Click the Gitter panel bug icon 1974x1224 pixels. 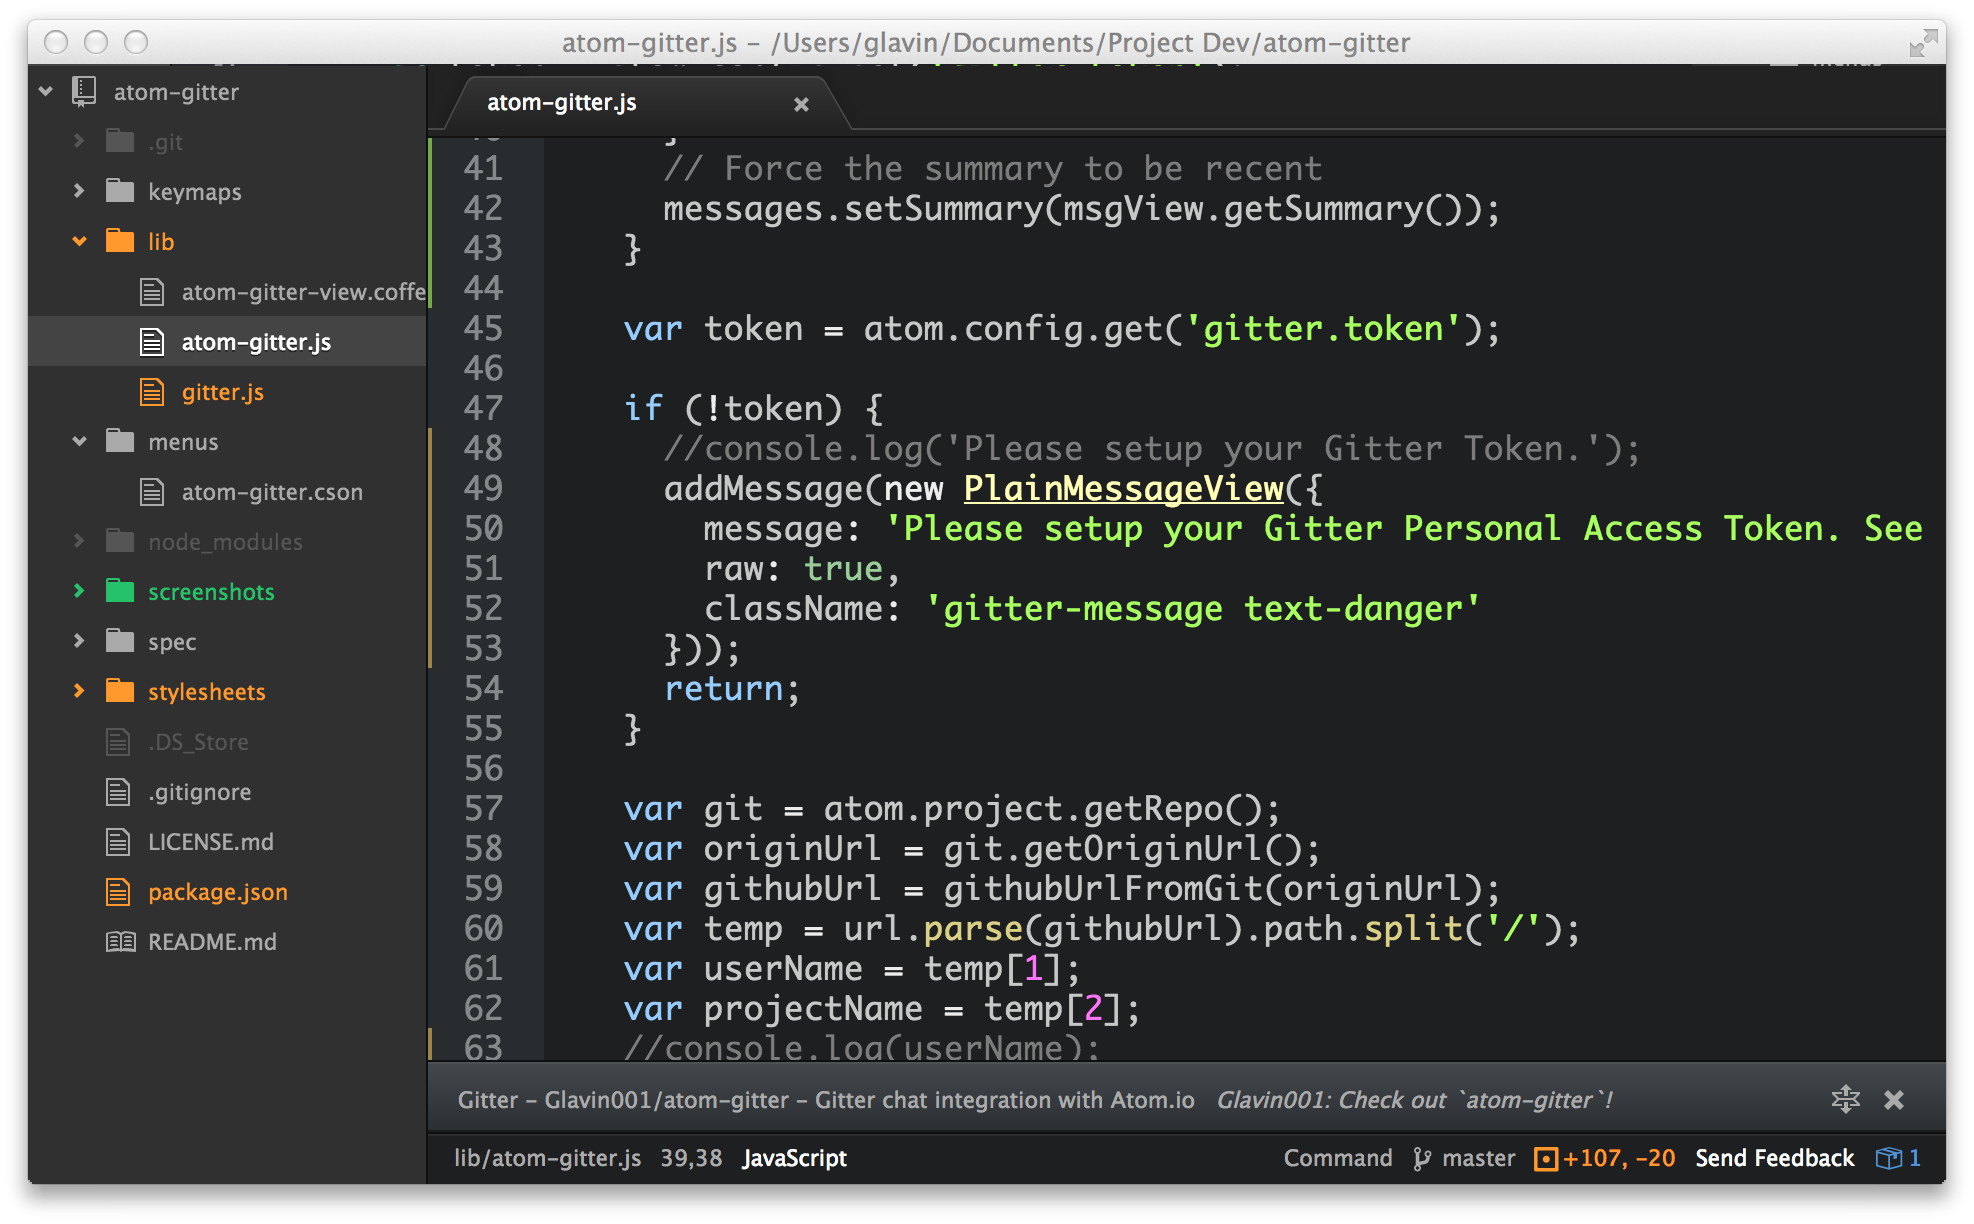pyautogui.click(x=1845, y=1099)
